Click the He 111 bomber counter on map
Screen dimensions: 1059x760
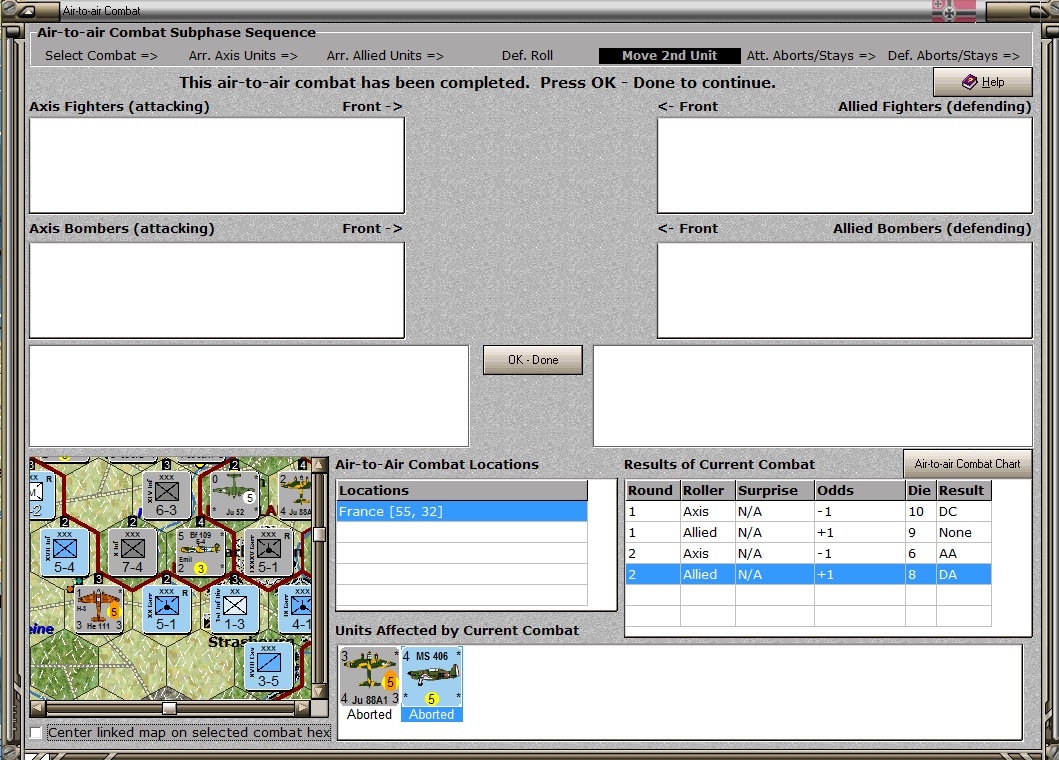(99, 609)
